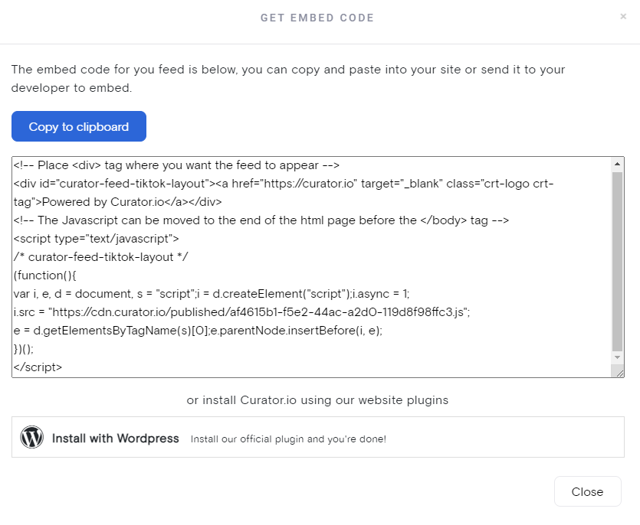Click the getElementsByTagName code line

198,331
